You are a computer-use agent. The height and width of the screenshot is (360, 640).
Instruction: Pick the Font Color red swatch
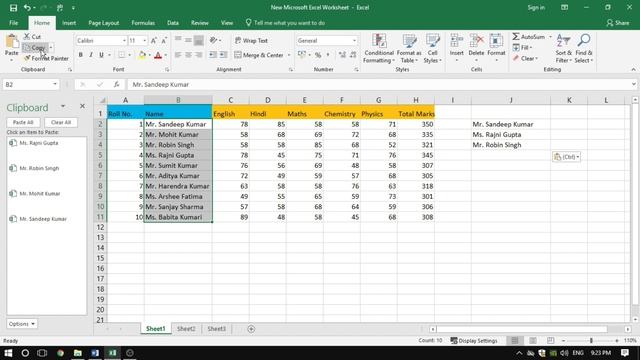(x=158, y=55)
